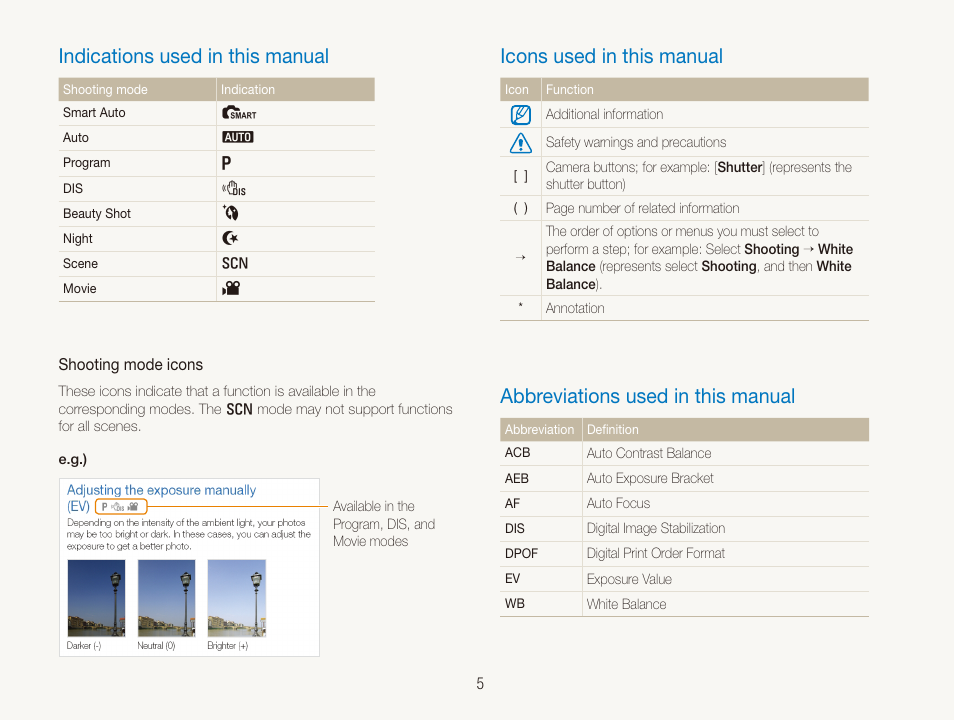
Task: Click the SCN scene mode icon
Action: click(x=235, y=264)
